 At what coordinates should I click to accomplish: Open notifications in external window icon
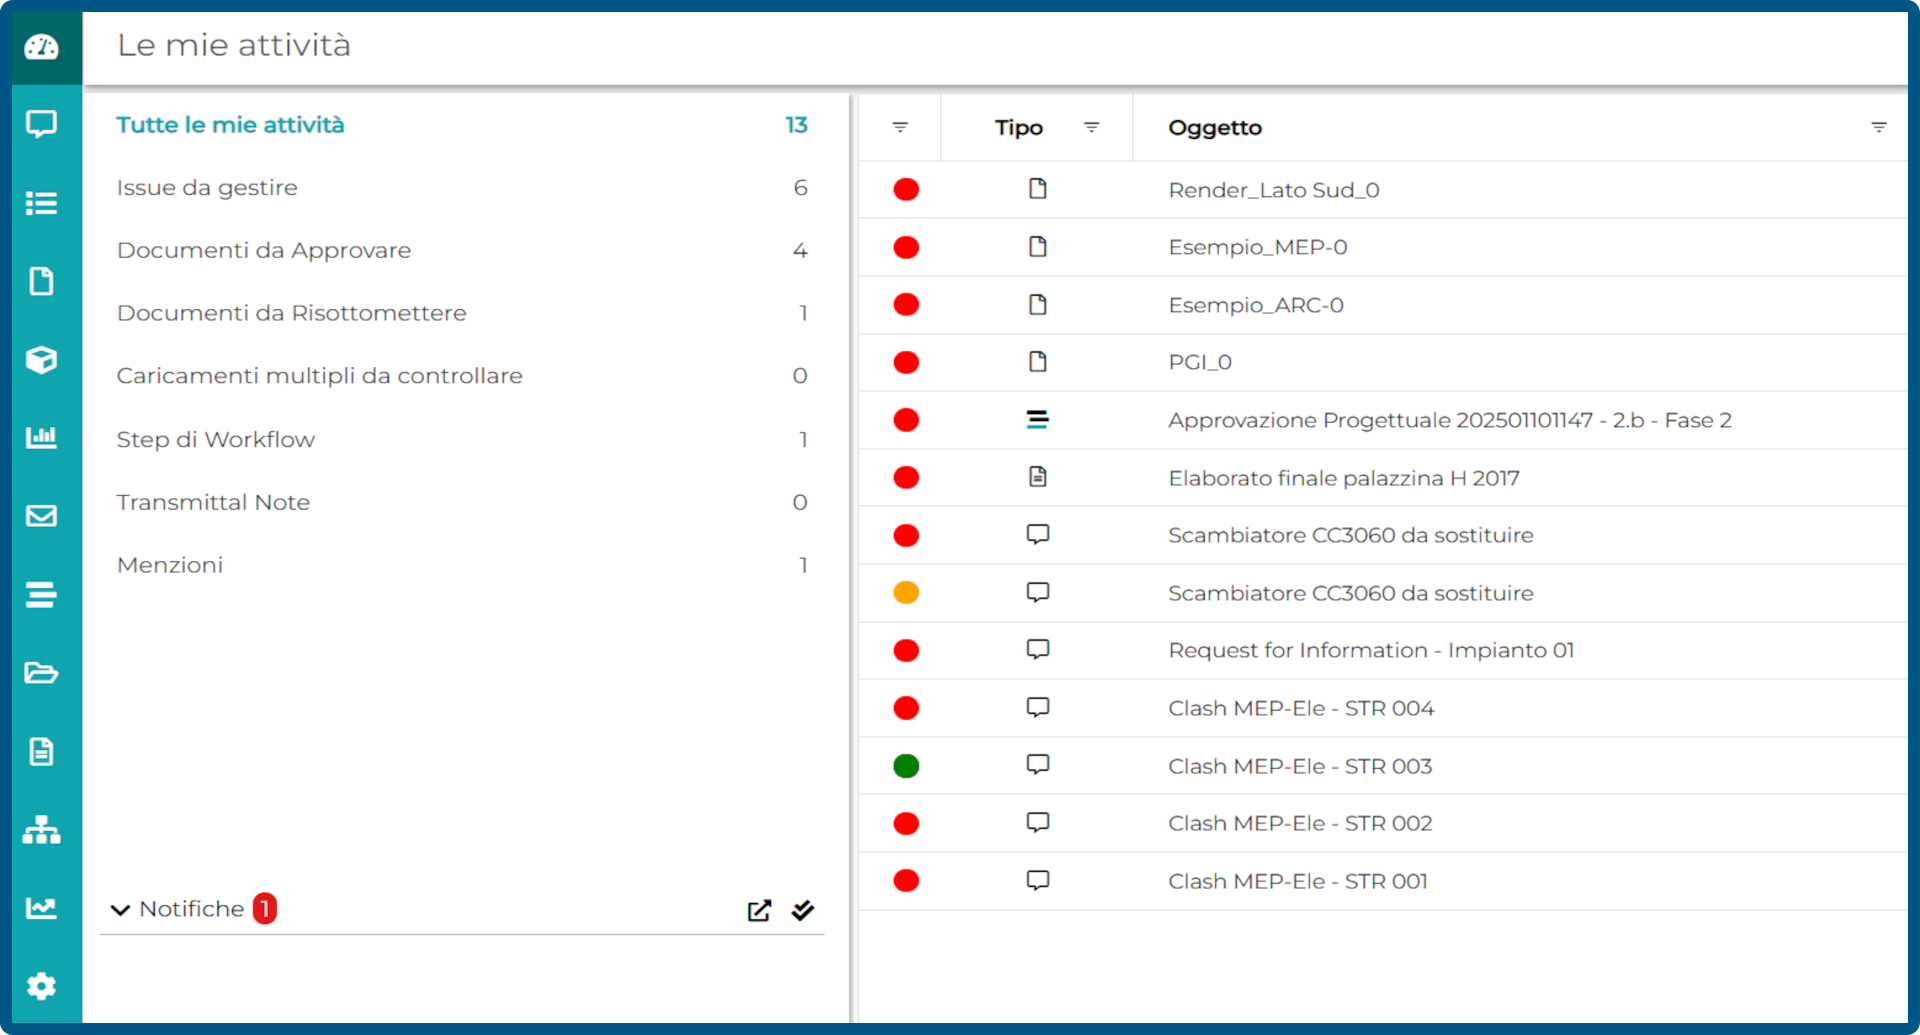point(759,910)
